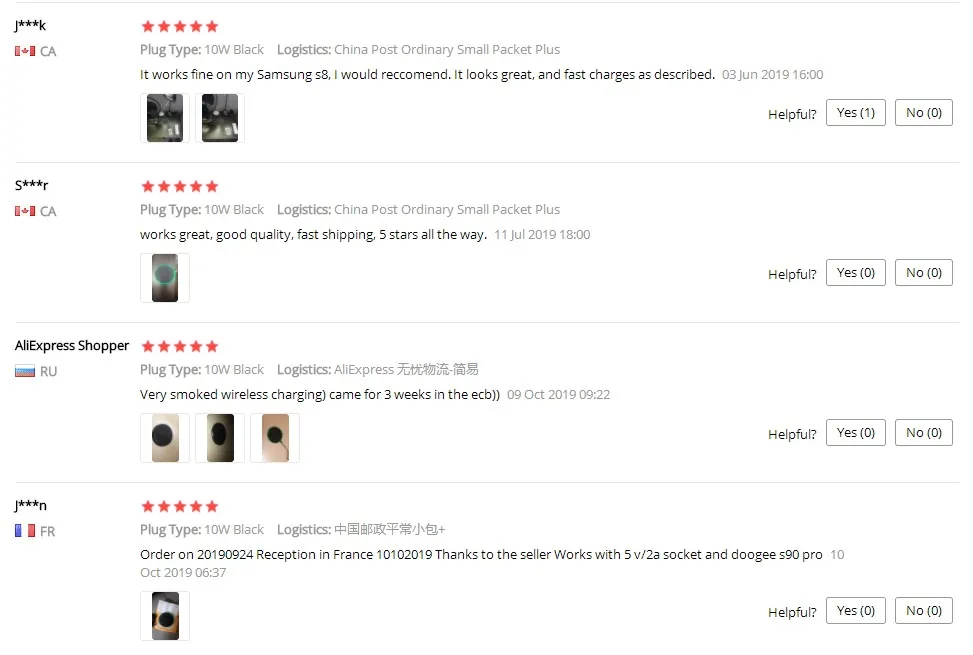The width and height of the screenshot is (973, 655).
Task: Vote No on S***r's review
Action: [x=923, y=273]
